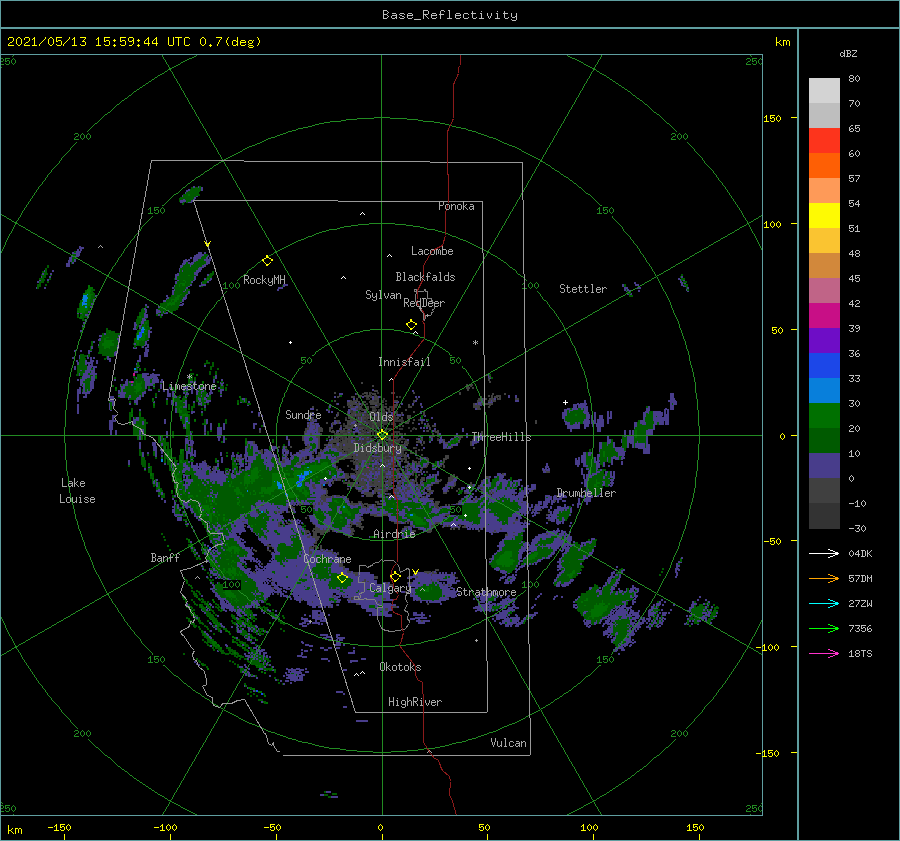Click the Banff label

[x=165, y=558]
